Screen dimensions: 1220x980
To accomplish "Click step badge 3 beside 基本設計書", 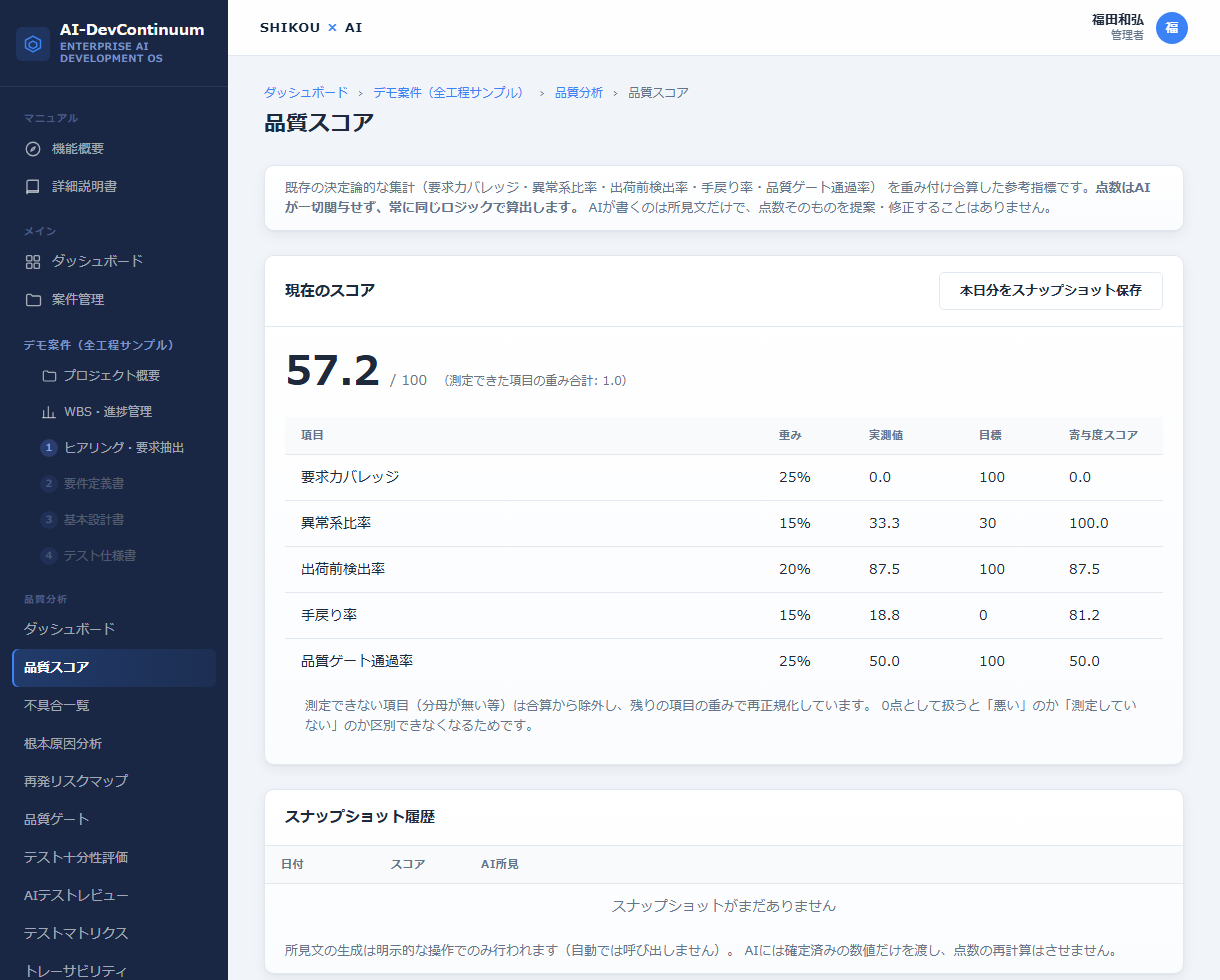I will pos(48,520).
